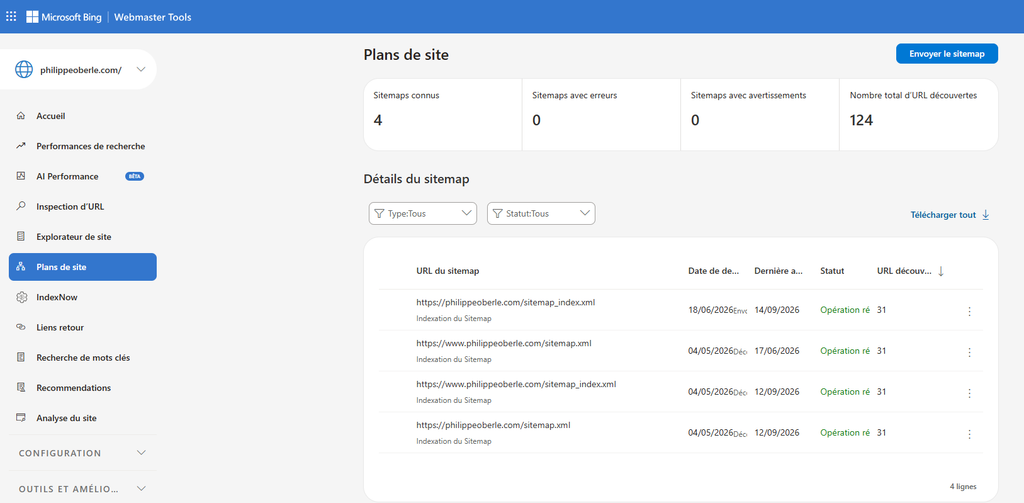Click the Recommendations icon

click(x=21, y=388)
